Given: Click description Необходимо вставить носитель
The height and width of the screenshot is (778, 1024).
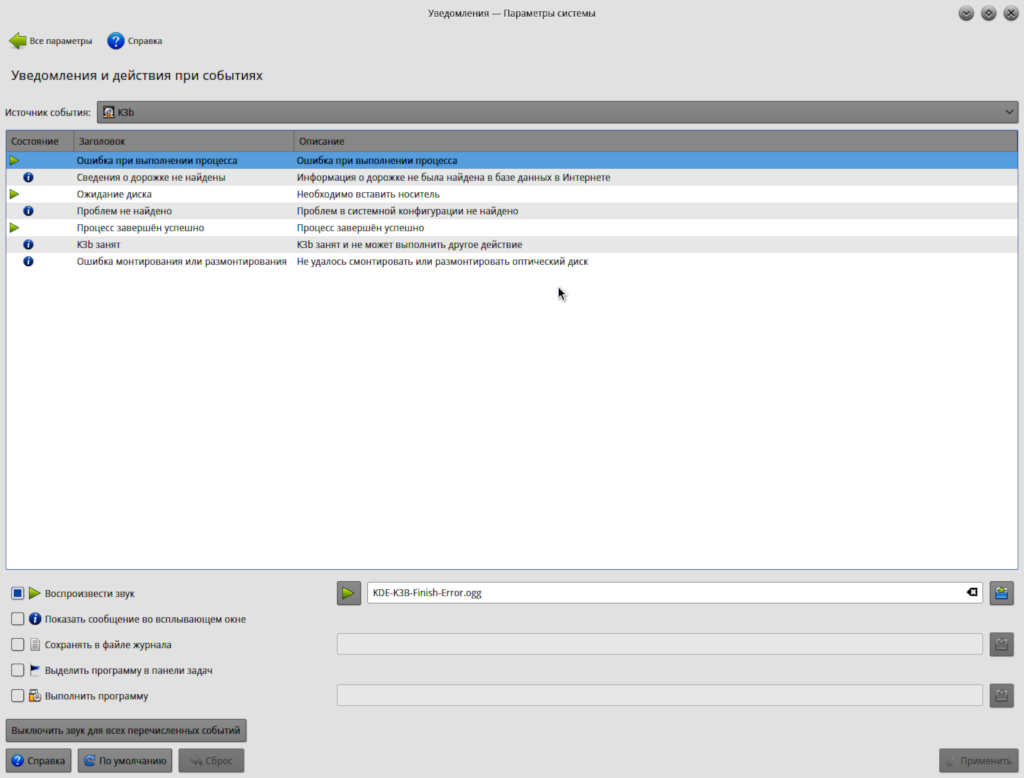Looking at the screenshot, I should click(x=368, y=194).
